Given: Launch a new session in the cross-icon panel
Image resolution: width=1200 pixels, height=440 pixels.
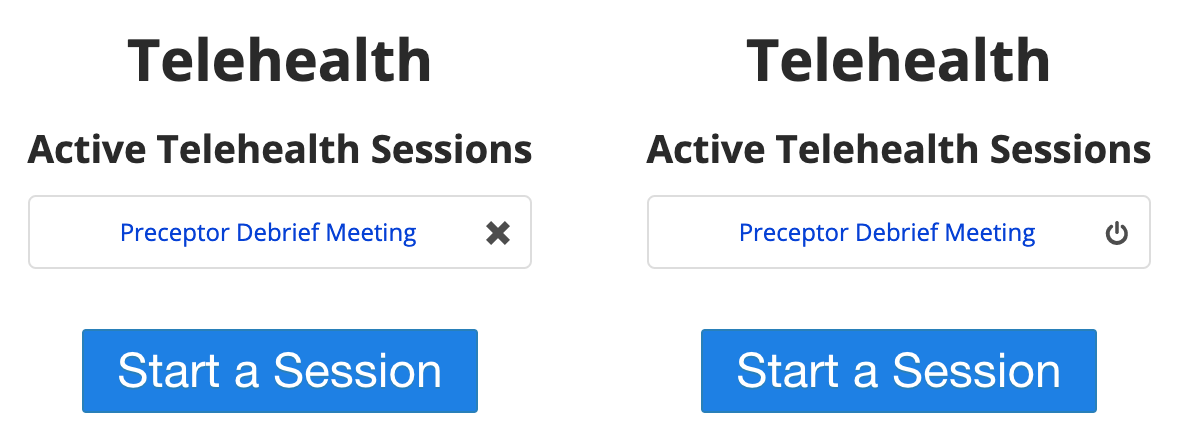Looking at the screenshot, I should 280,371.
